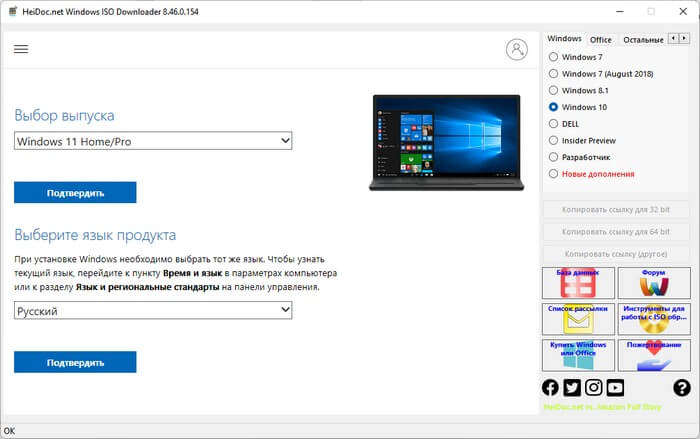Open the Instagram page icon
This screenshot has height=439, width=700.
(x=594, y=388)
